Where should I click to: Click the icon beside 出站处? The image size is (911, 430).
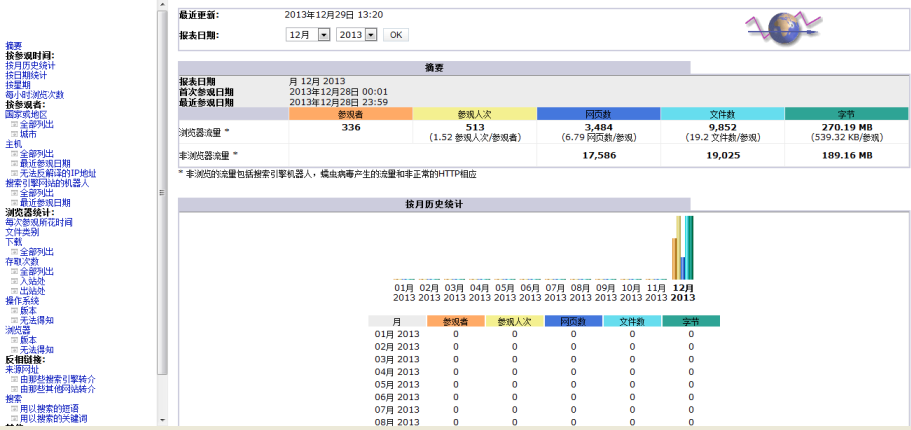point(14,291)
